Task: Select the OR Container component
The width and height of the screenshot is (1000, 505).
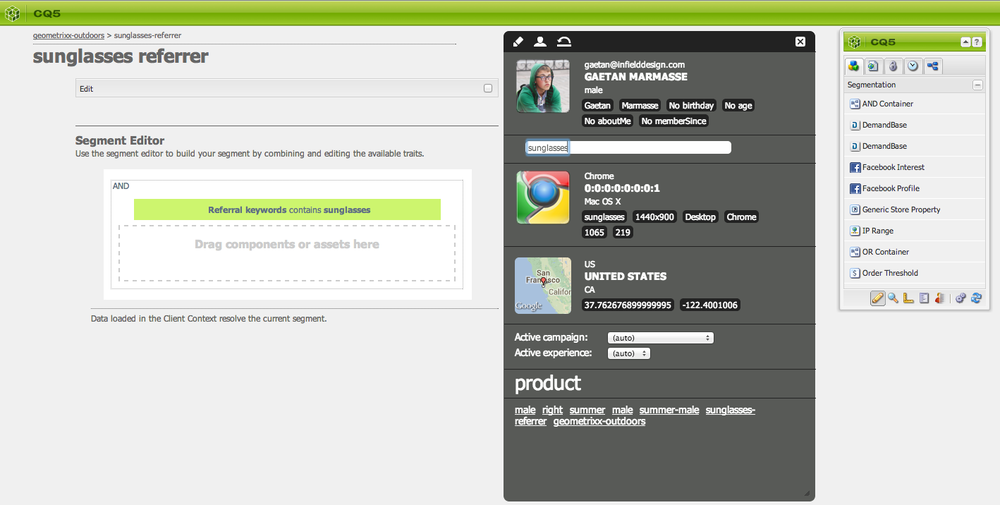Action: coord(915,252)
